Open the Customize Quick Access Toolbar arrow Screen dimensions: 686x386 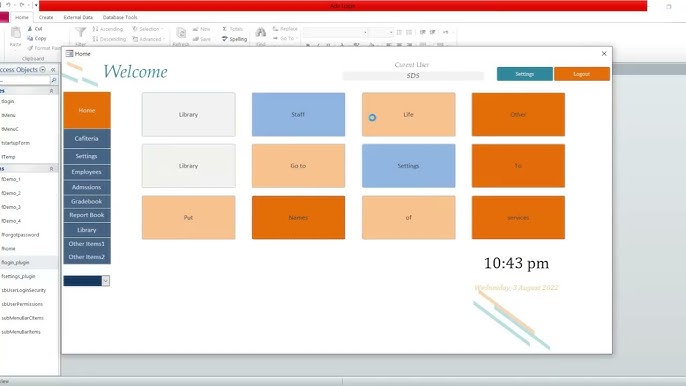36,5
